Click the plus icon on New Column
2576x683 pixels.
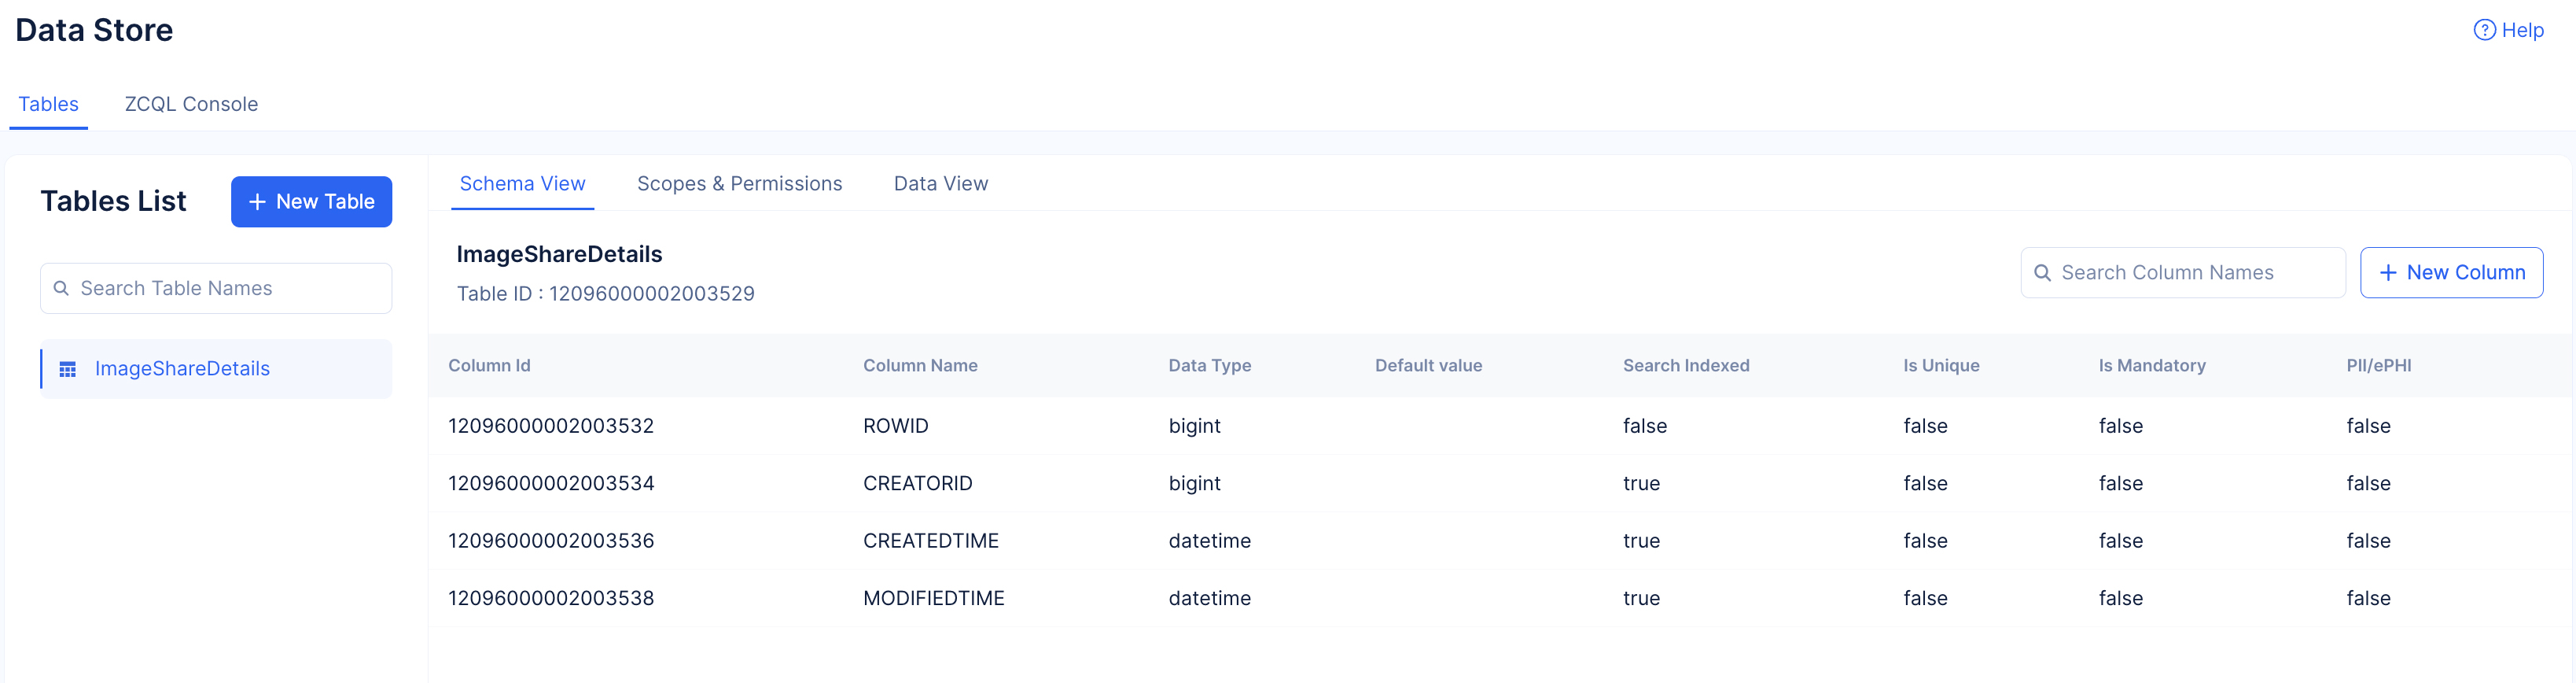click(x=2388, y=273)
